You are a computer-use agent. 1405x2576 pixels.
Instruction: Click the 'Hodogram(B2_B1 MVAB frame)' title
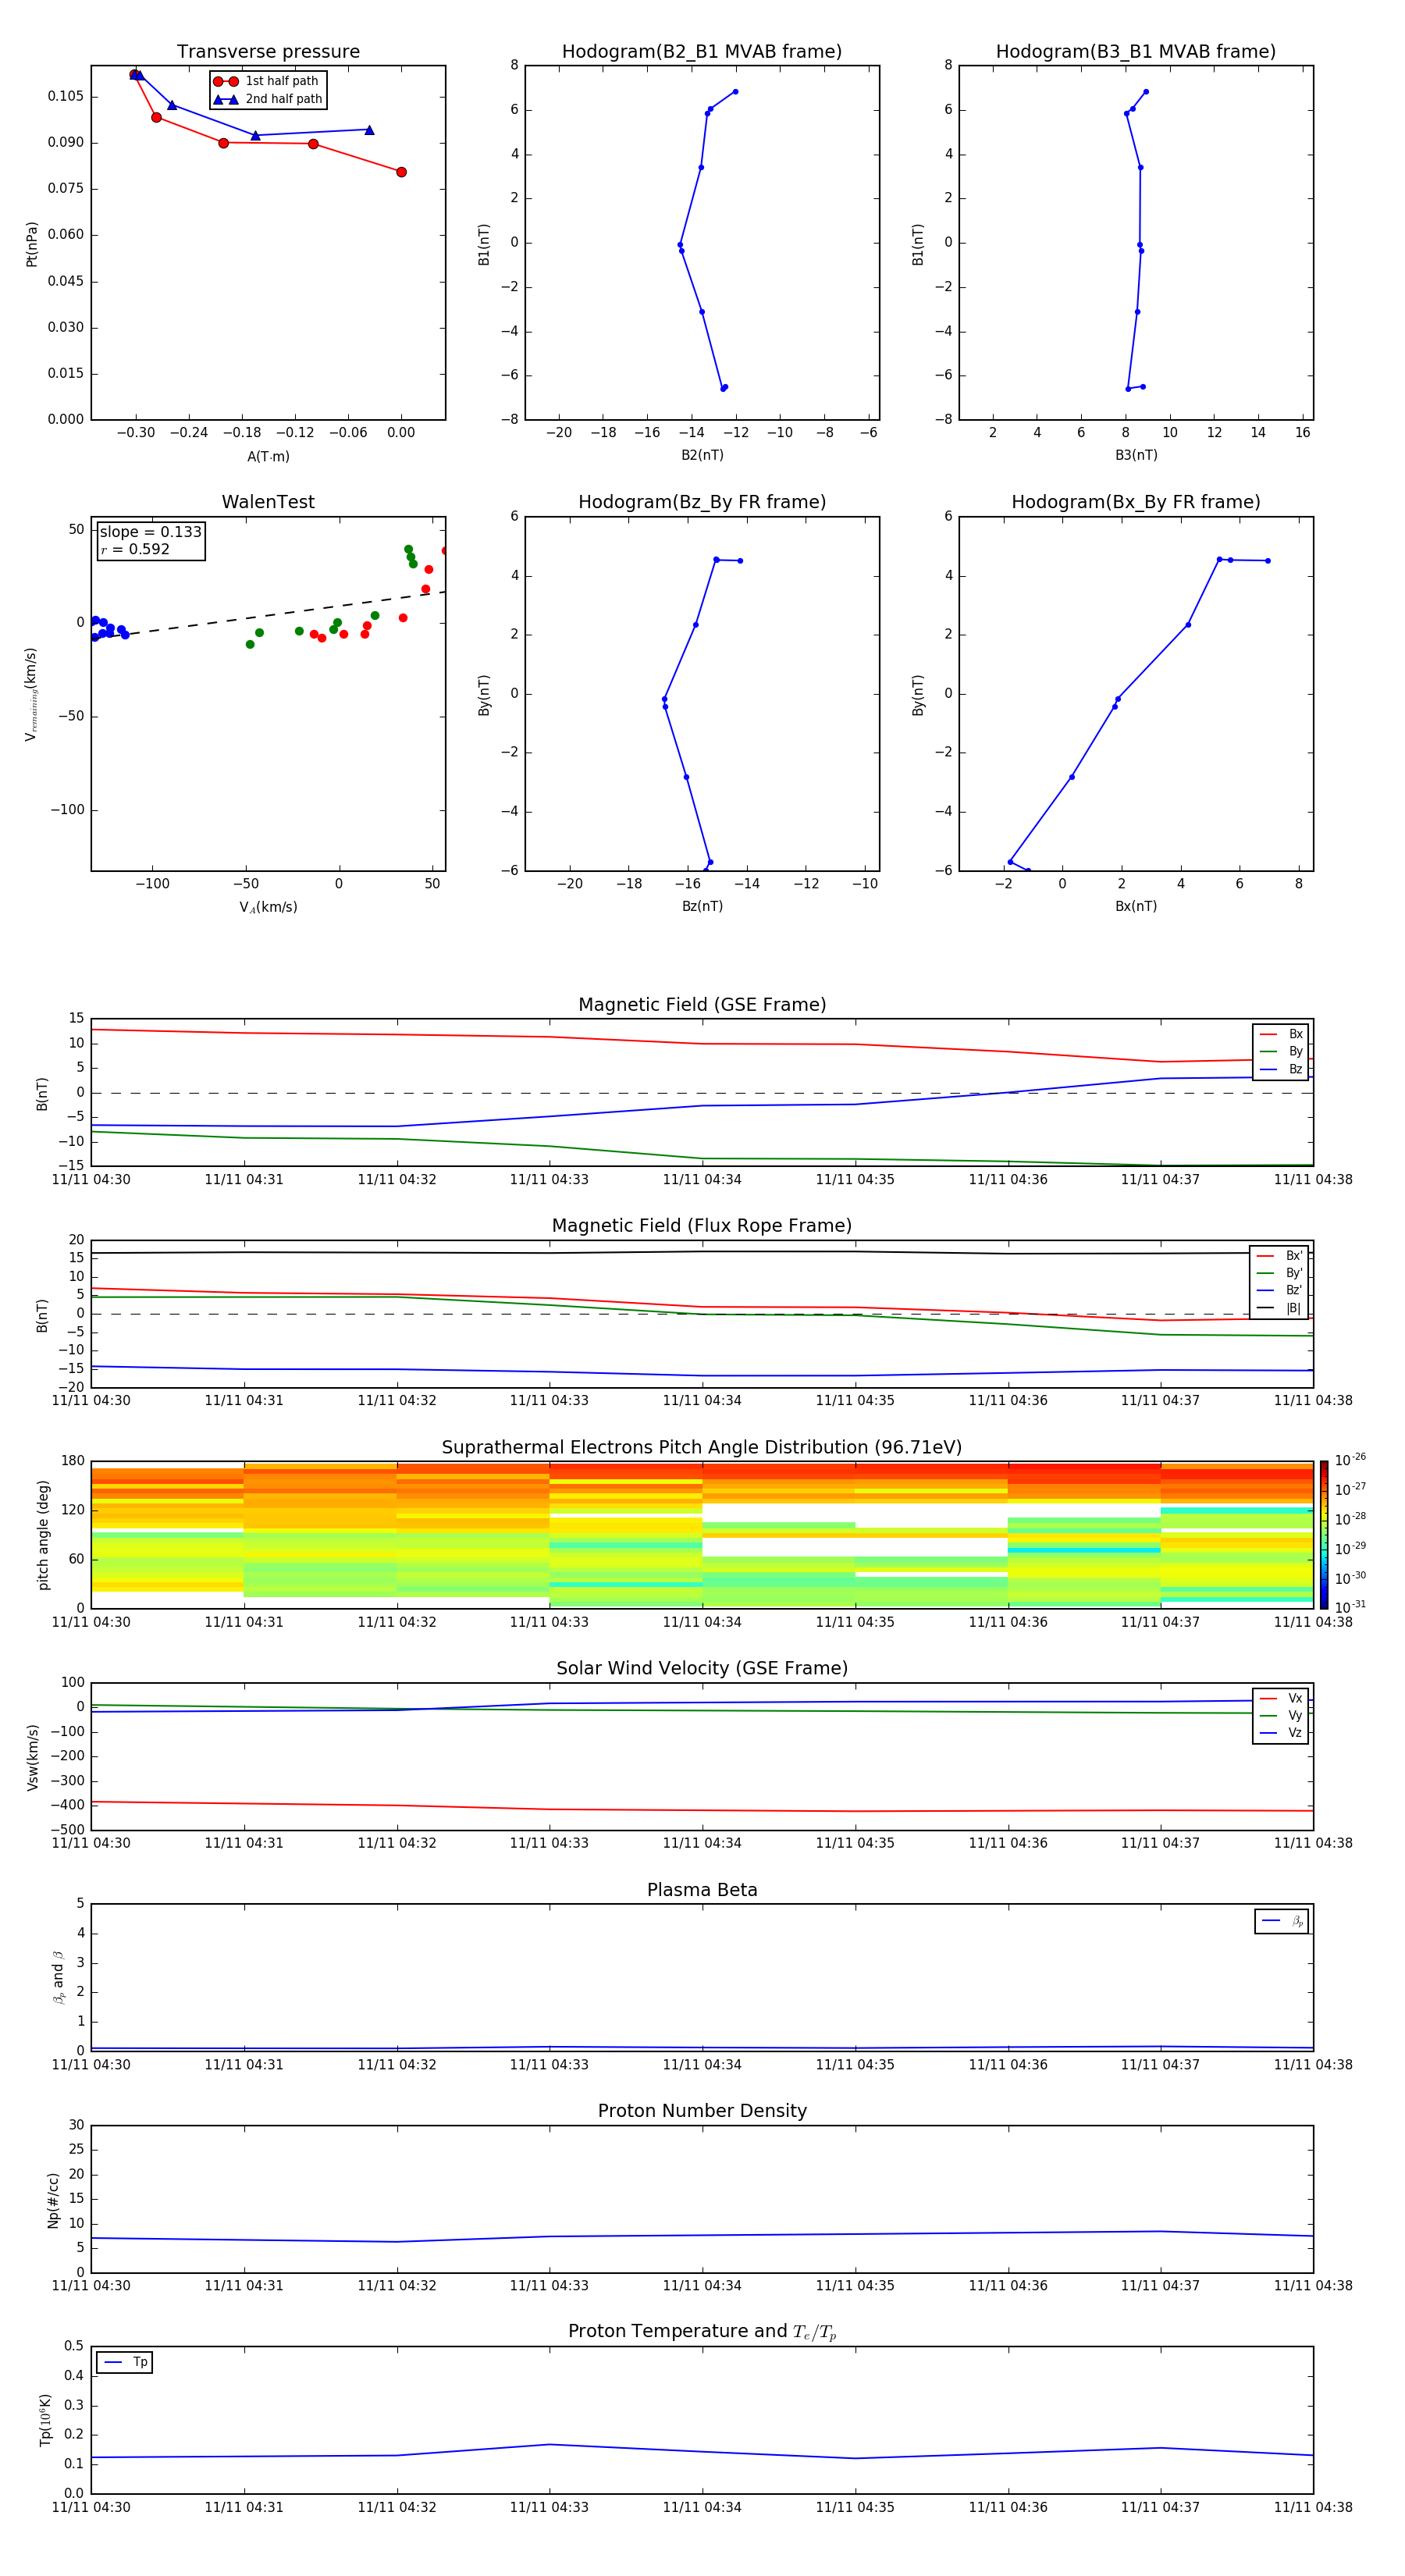tap(702, 52)
